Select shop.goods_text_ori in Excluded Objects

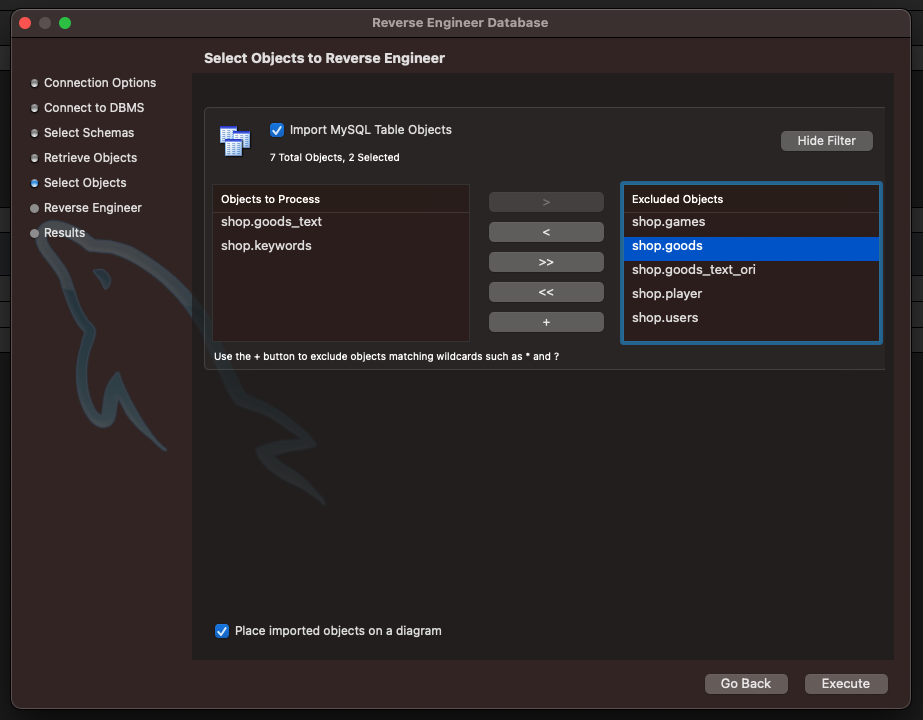[751, 270]
